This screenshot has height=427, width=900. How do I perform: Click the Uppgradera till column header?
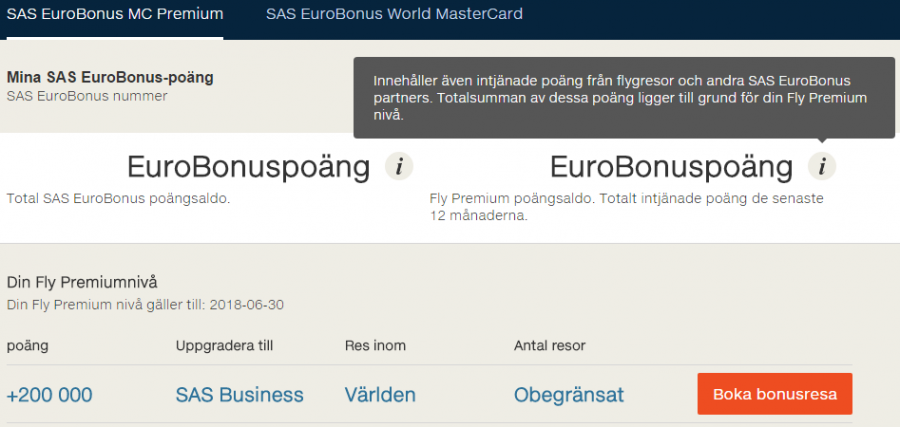(x=224, y=345)
